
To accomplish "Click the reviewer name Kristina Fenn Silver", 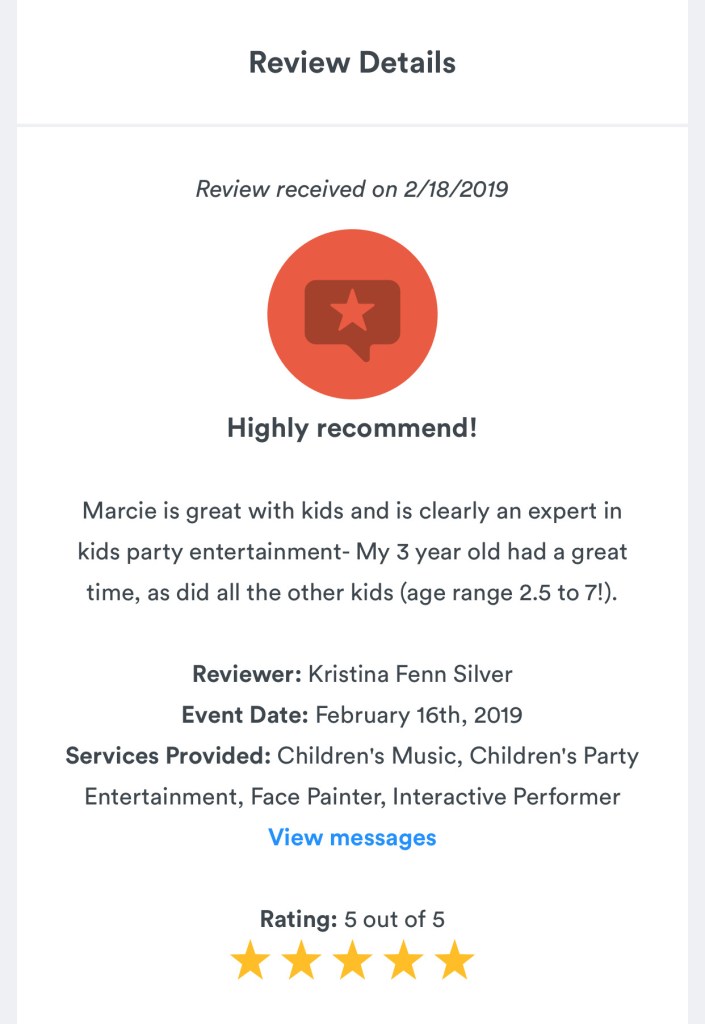I will pos(411,674).
